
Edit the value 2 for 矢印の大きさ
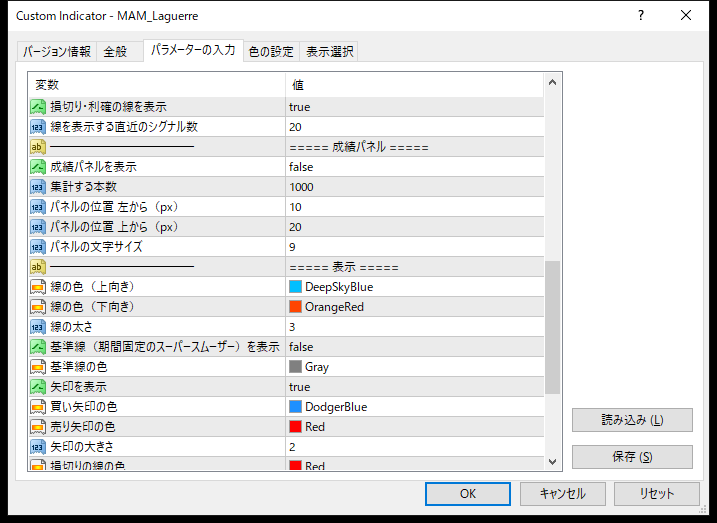coord(414,447)
